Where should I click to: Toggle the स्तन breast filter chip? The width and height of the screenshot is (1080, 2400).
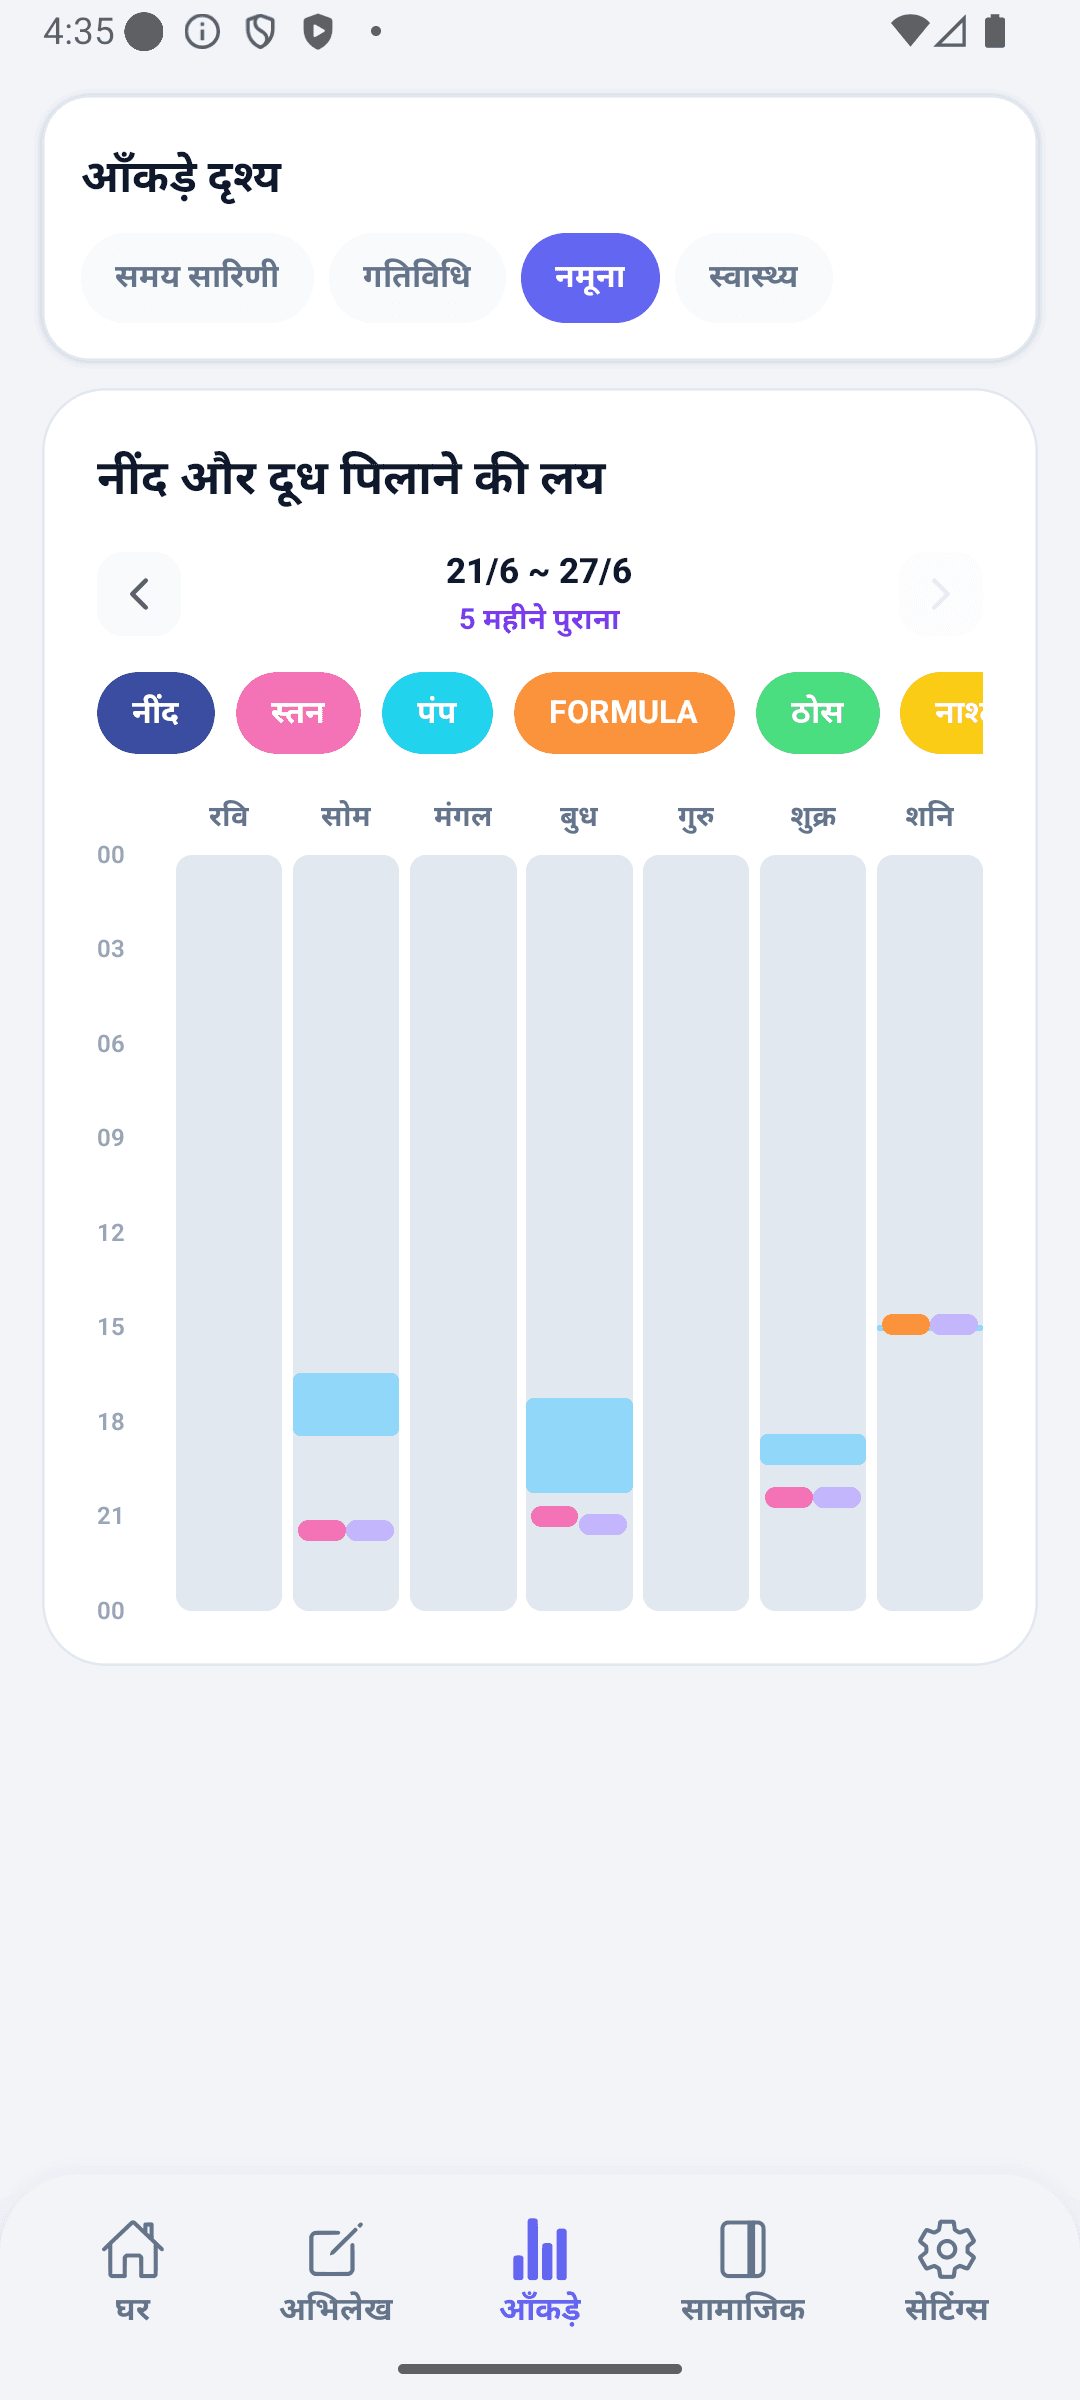[298, 713]
